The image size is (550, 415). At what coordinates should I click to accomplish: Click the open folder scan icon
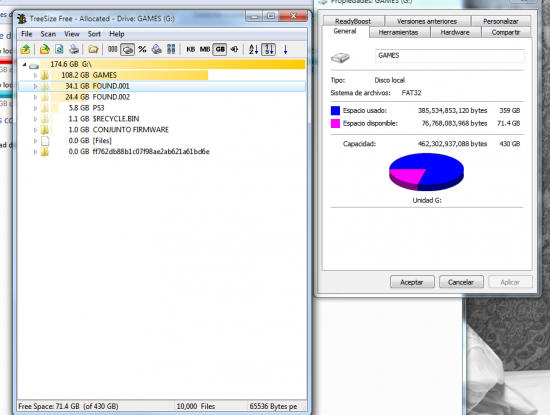click(x=45, y=49)
